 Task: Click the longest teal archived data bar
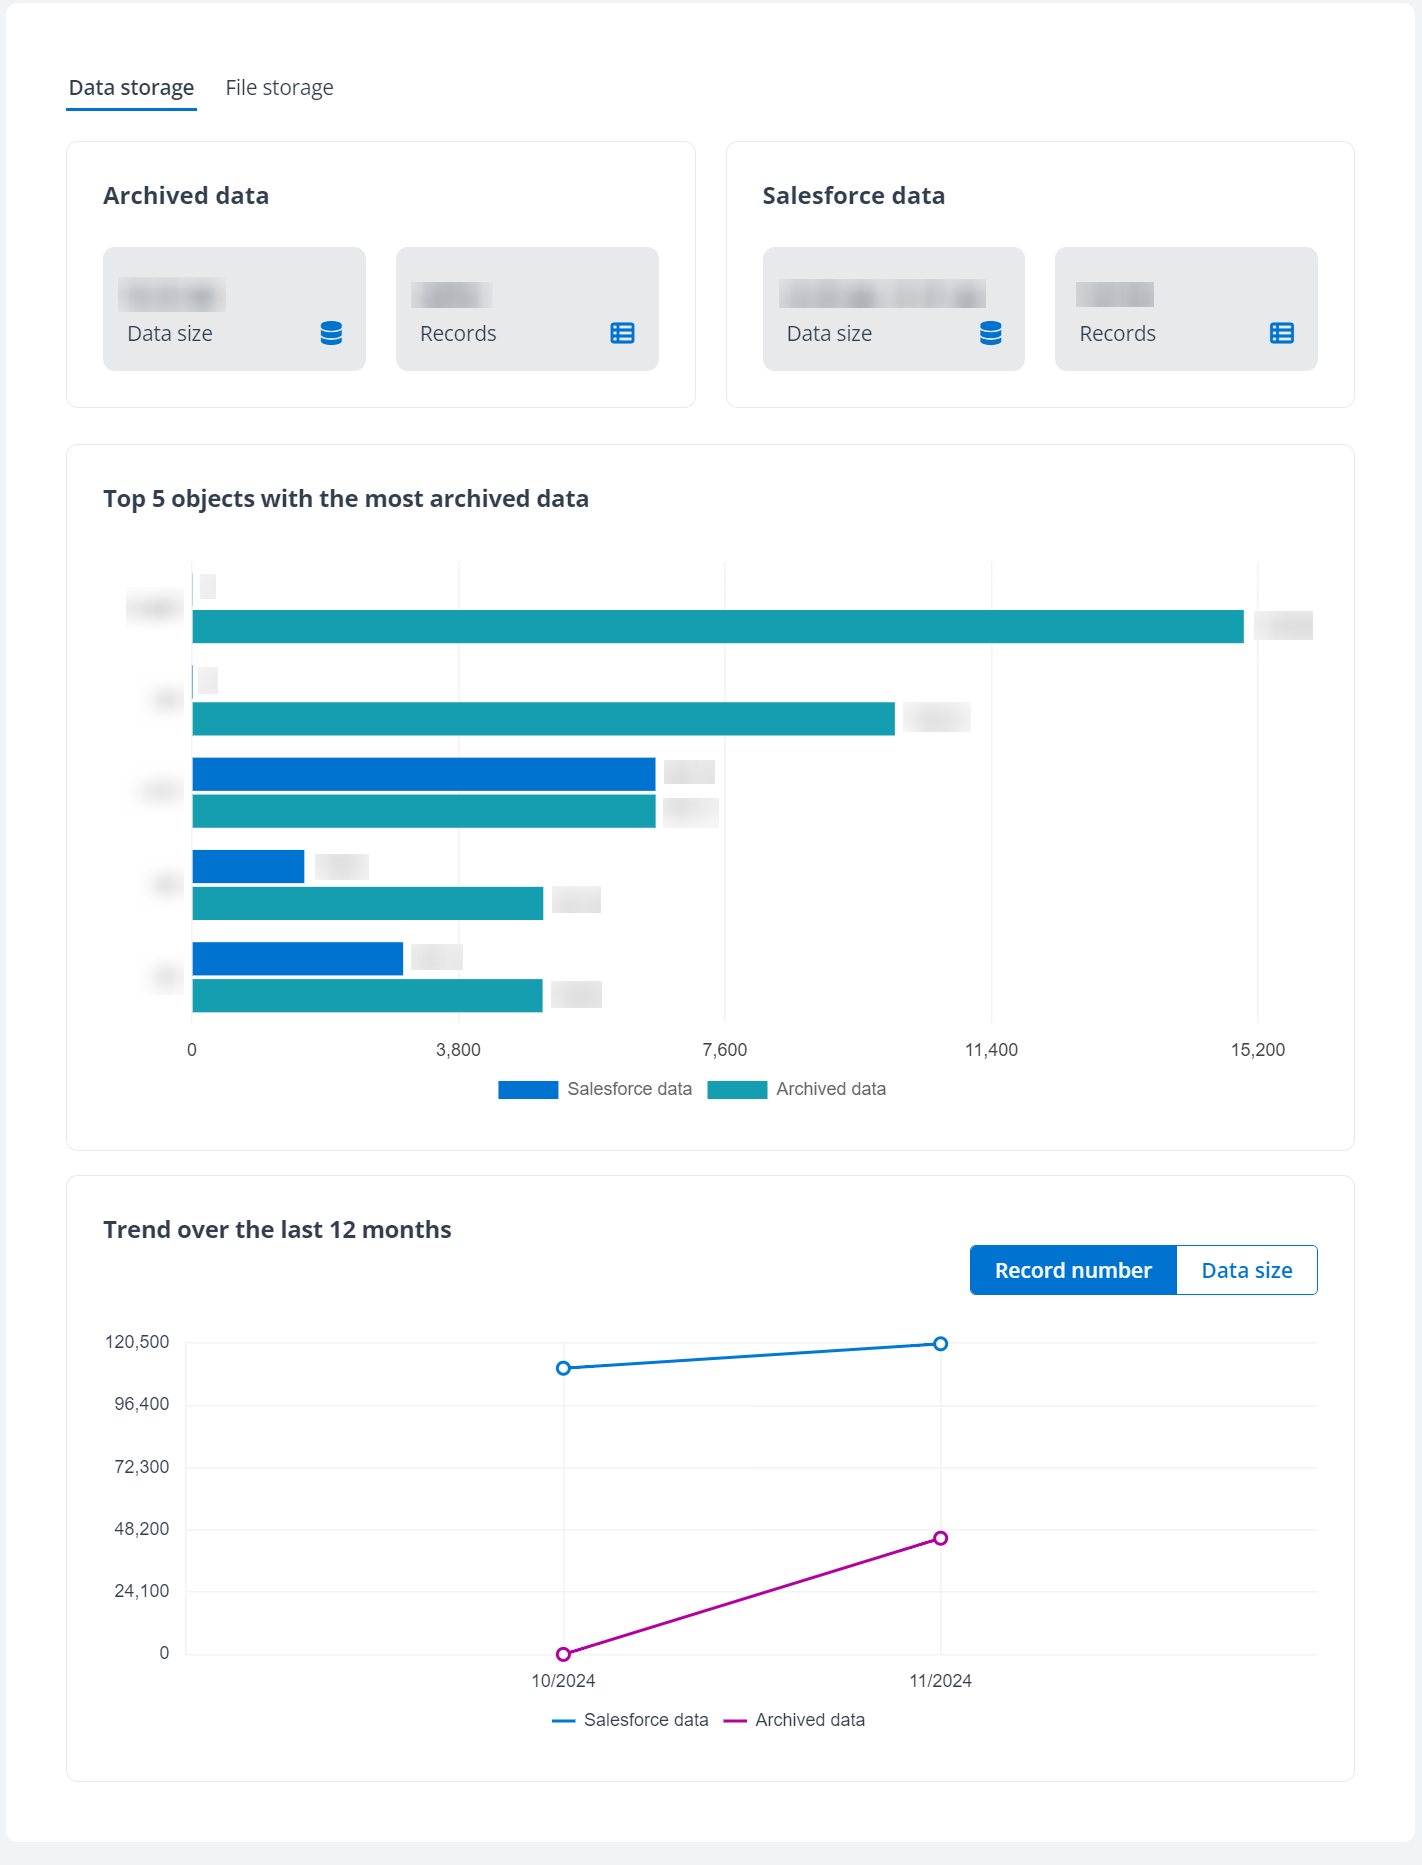(x=717, y=627)
